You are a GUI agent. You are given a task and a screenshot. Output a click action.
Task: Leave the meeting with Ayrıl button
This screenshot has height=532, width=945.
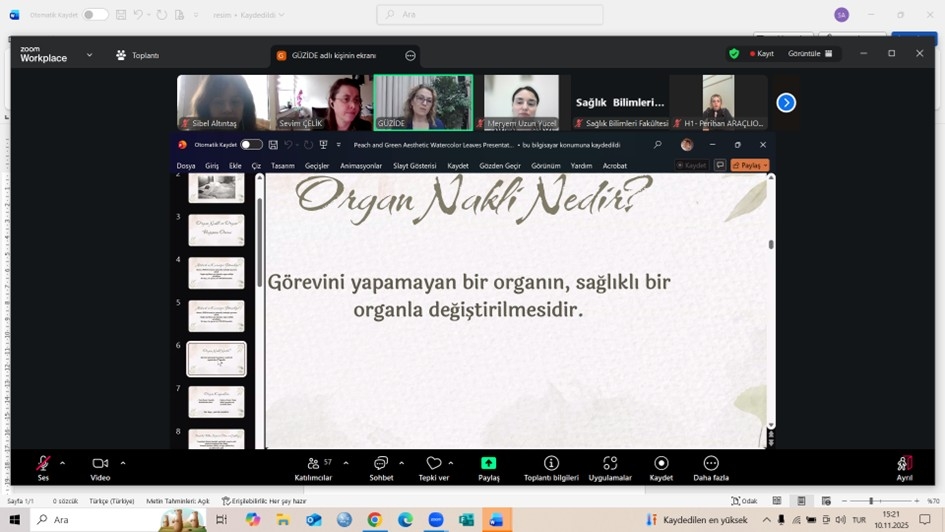[904, 465]
